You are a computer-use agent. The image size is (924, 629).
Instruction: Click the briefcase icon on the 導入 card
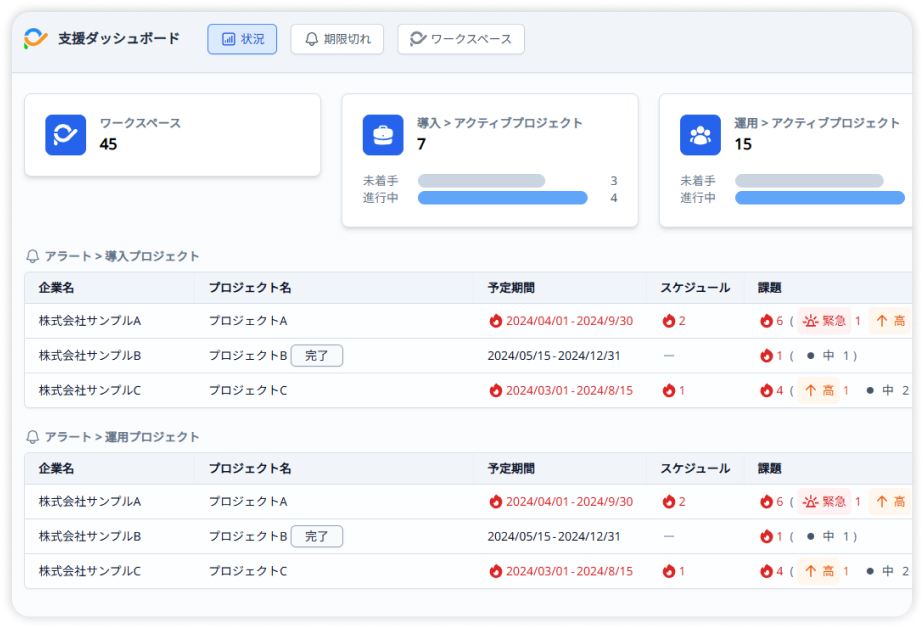pos(382,135)
